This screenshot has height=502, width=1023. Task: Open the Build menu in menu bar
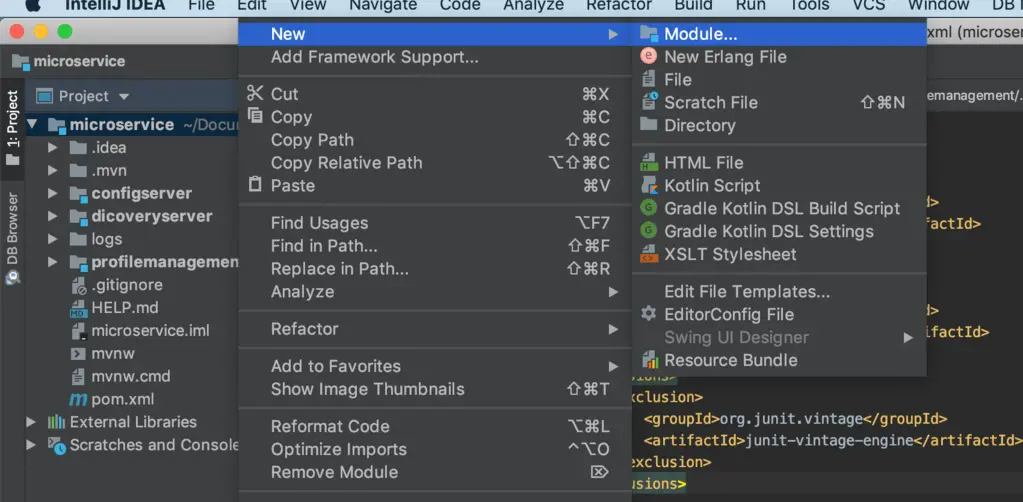coord(693,5)
